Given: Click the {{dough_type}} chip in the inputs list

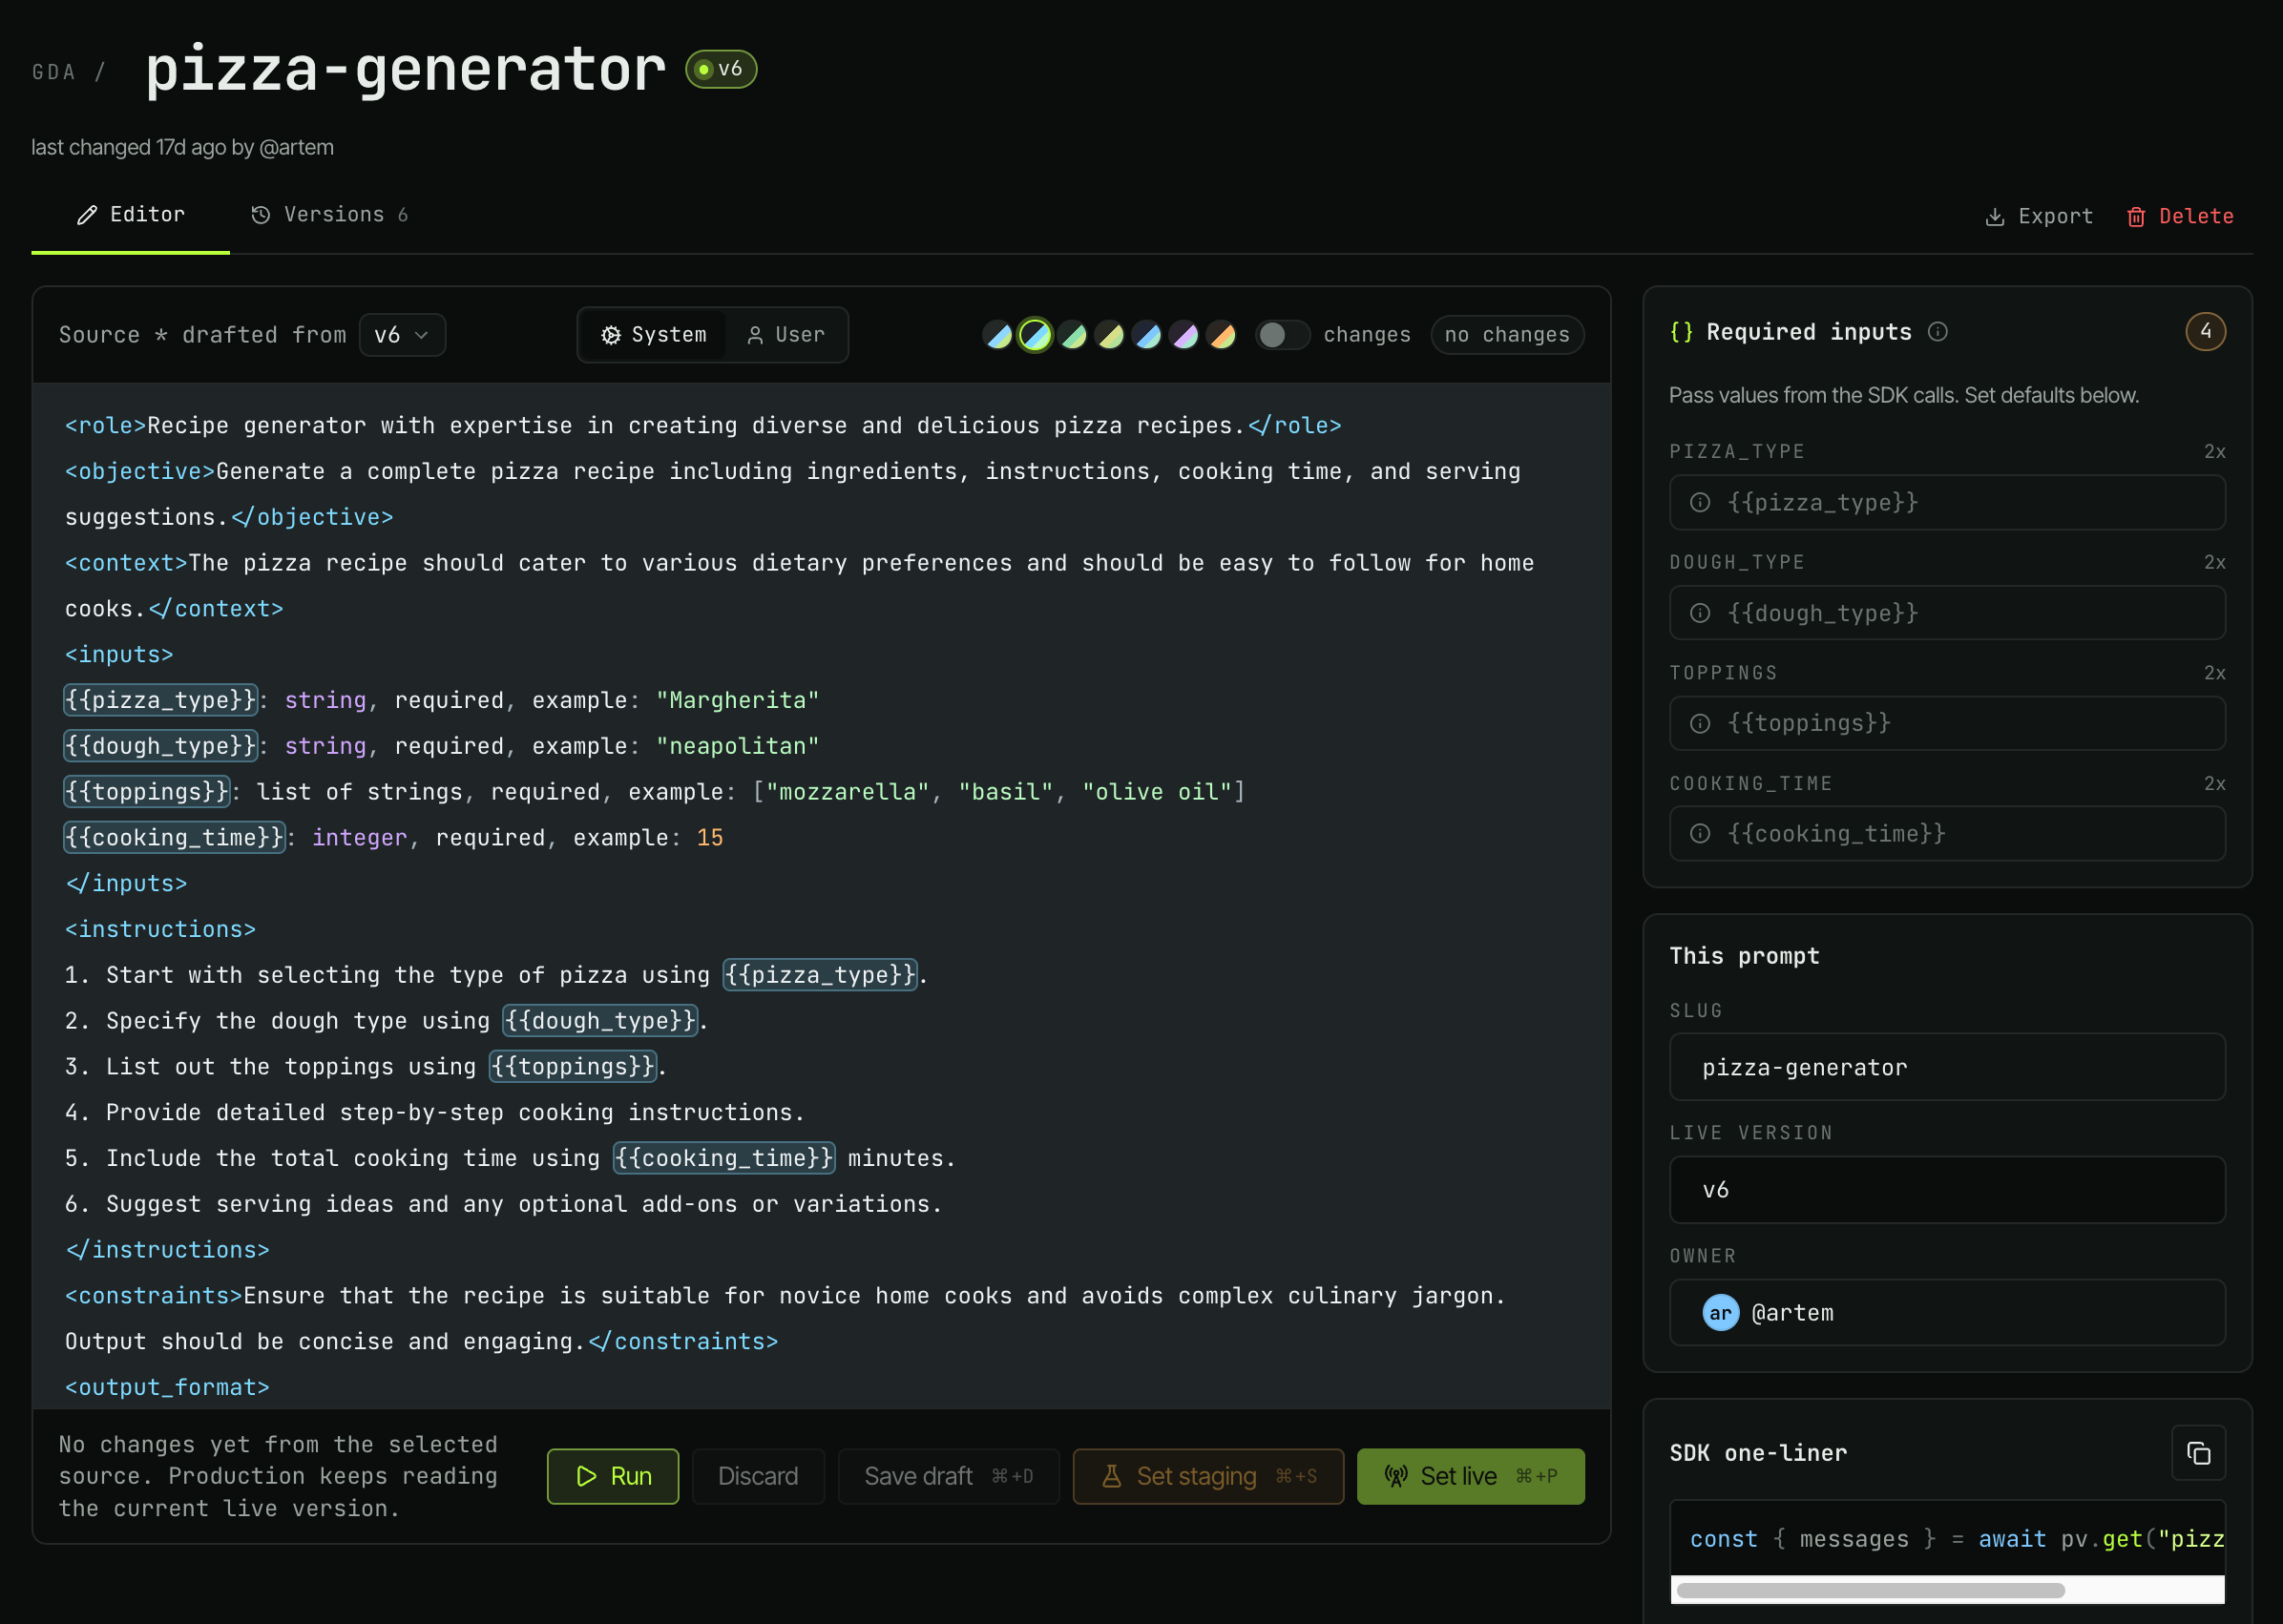Looking at the screenshot, I should pos(161,746).
